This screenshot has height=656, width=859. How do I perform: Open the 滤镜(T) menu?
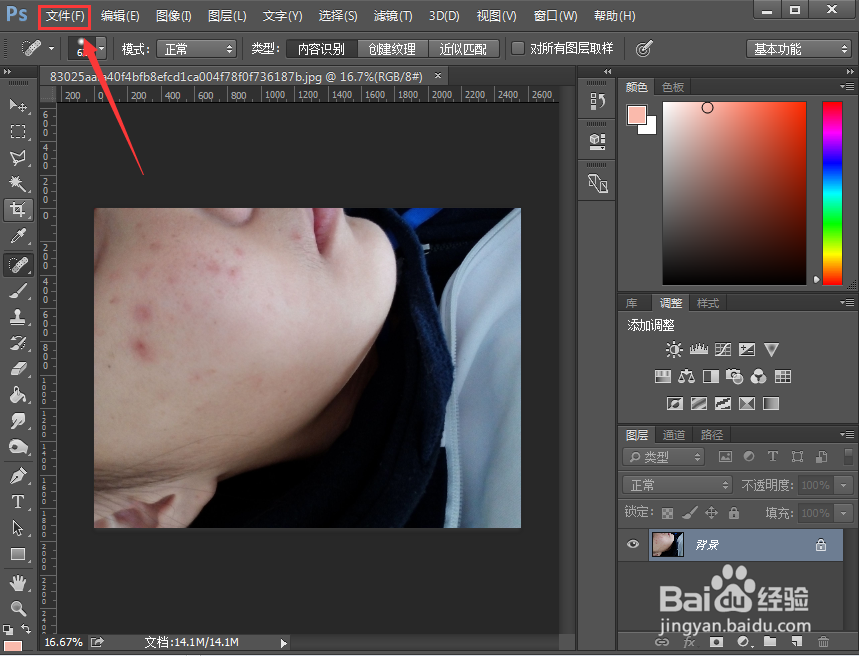click(393, 16)
